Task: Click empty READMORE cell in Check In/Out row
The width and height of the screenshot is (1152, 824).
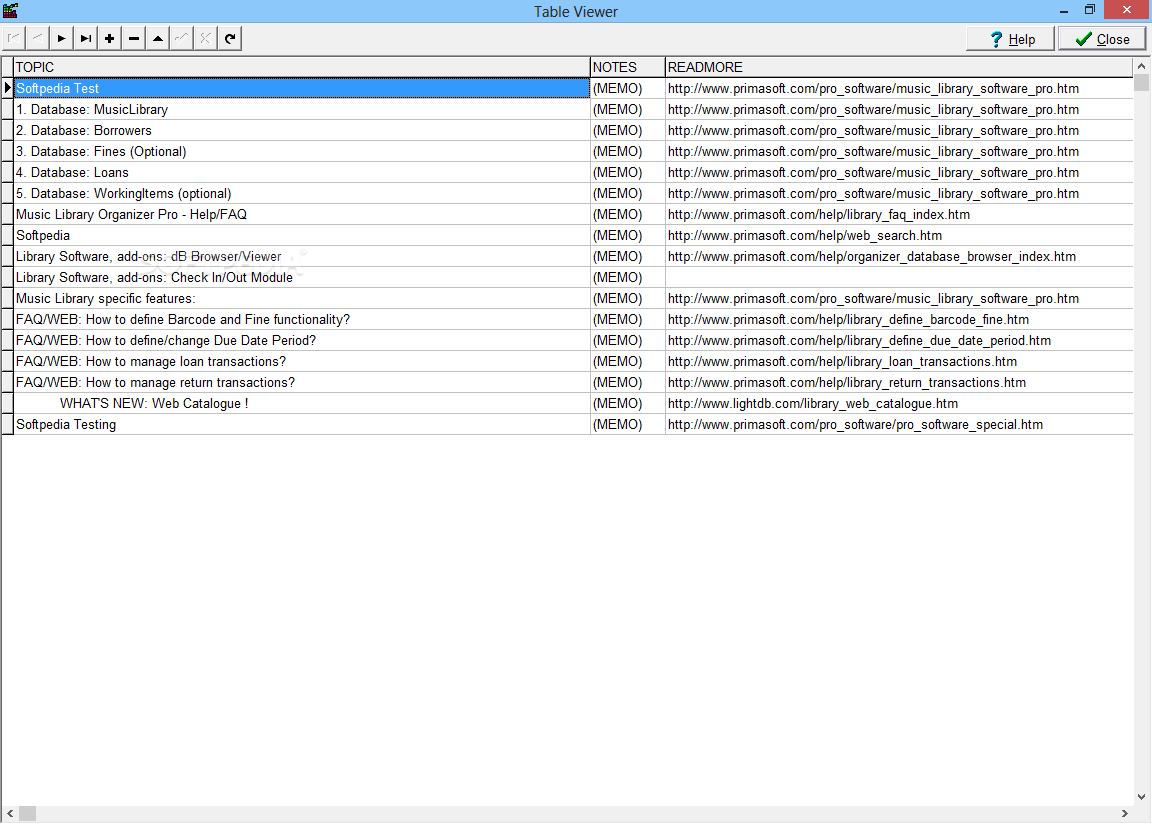Action: point(899,278)
